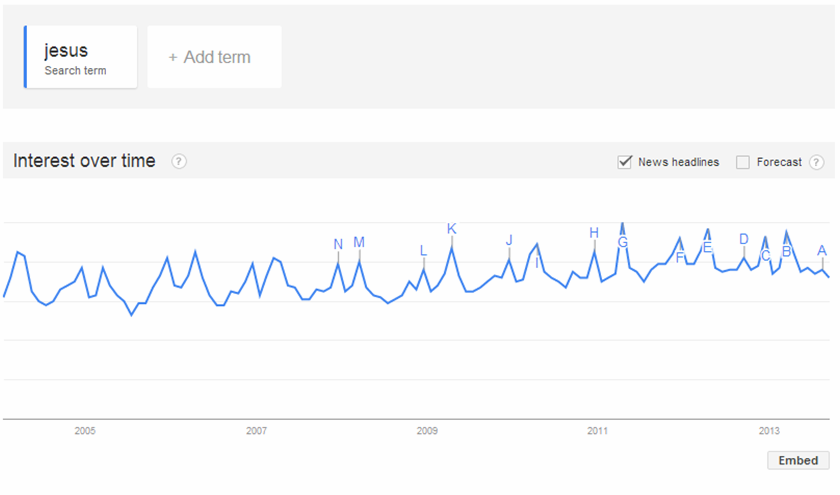Screen dimensions: 840x495
Task: Select news headline marker J
Action: (x=509, y=240)
